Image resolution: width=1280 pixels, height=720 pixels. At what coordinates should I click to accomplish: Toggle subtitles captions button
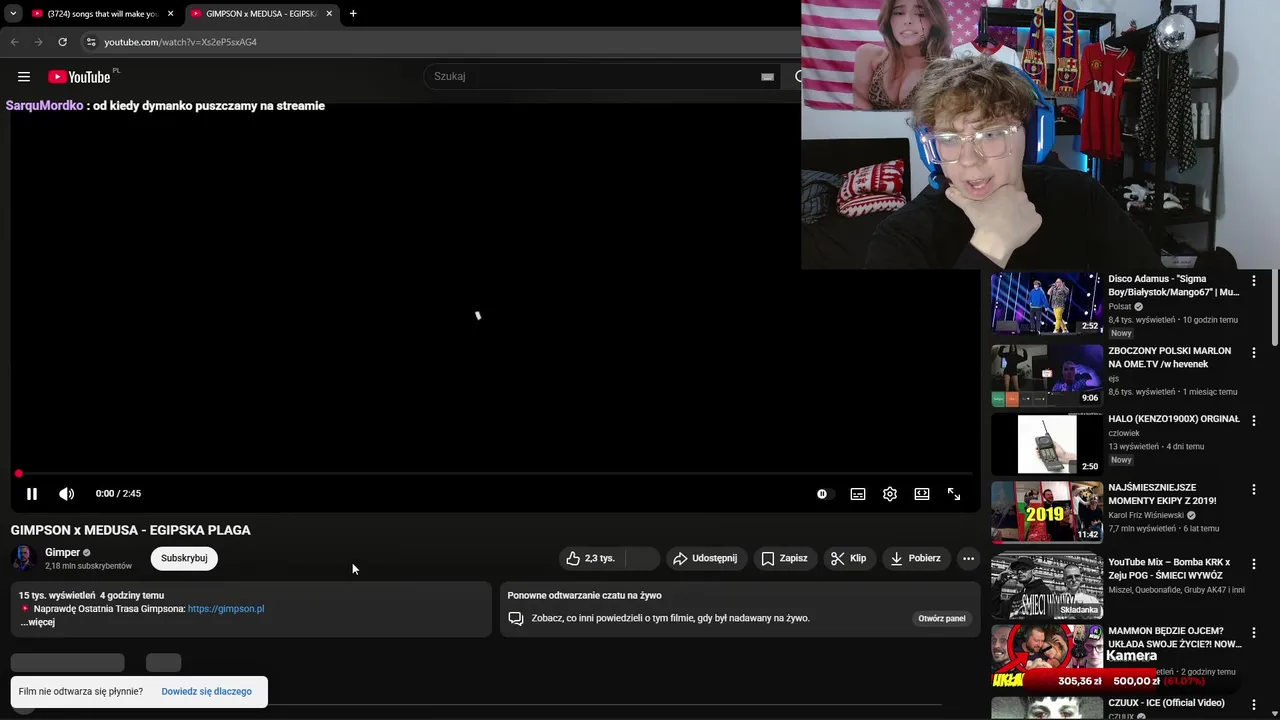click(858, 494)
